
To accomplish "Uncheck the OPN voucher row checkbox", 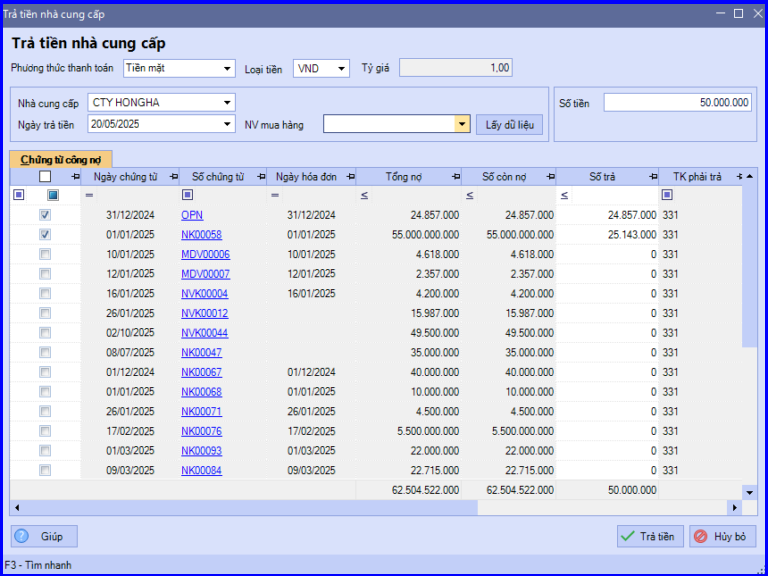I will [x=45, y=215].
